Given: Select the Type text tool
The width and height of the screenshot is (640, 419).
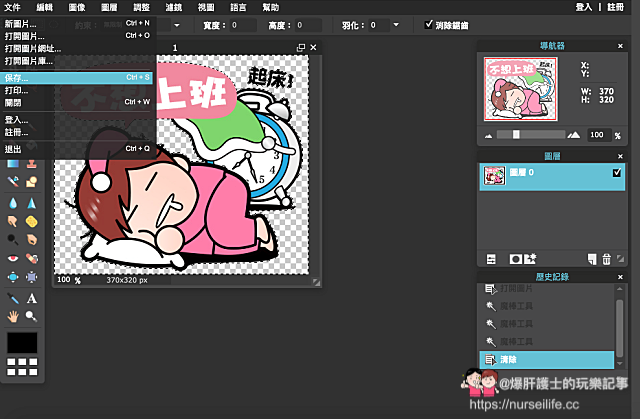Looking at the screenshot, I should (x=31, y=299).
